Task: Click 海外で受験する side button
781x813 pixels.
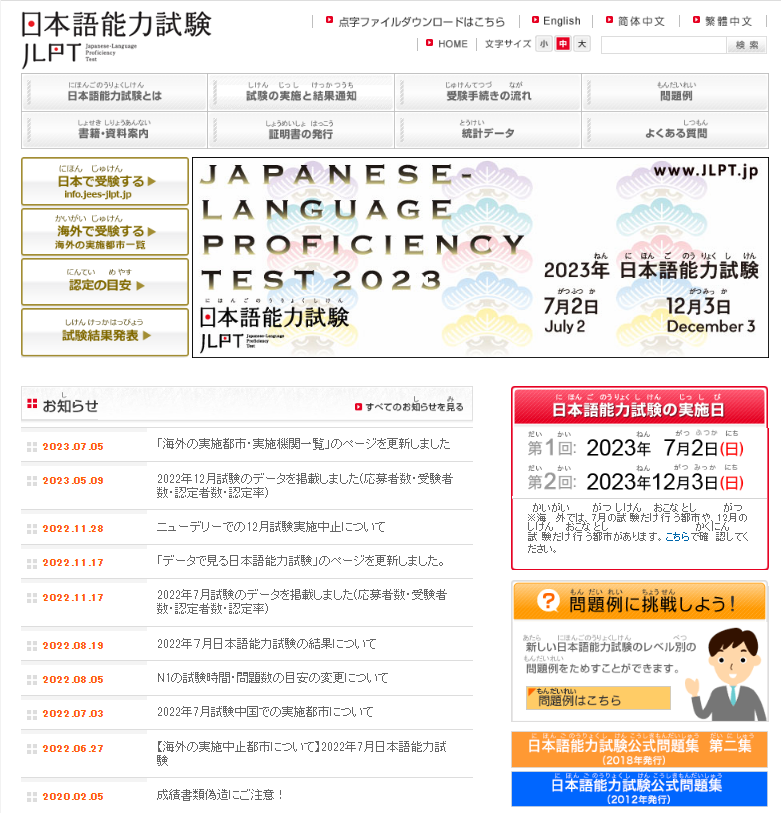Action: pos(105,232)
